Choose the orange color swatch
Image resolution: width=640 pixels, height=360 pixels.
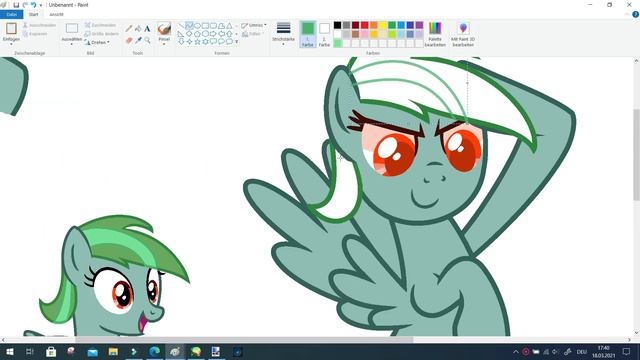coord(374,25)
